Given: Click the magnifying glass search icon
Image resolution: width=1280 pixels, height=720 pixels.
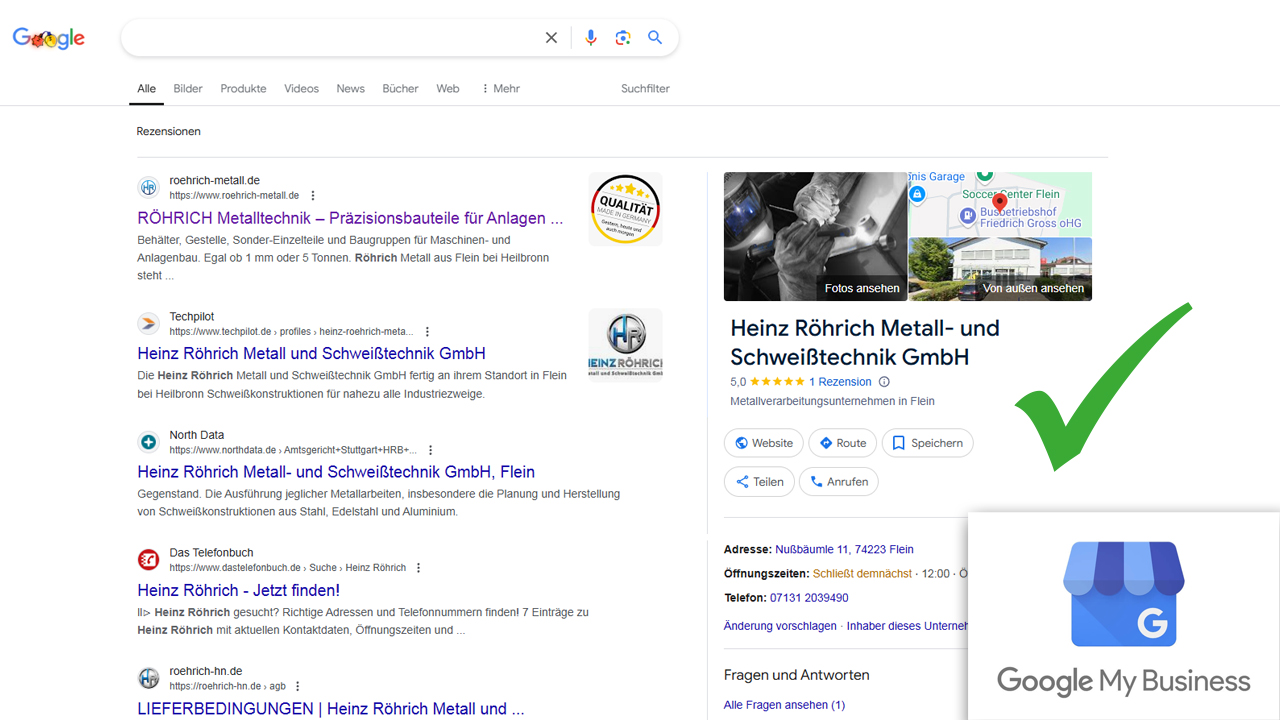Looking at the screenshot, I should point(655,38).
